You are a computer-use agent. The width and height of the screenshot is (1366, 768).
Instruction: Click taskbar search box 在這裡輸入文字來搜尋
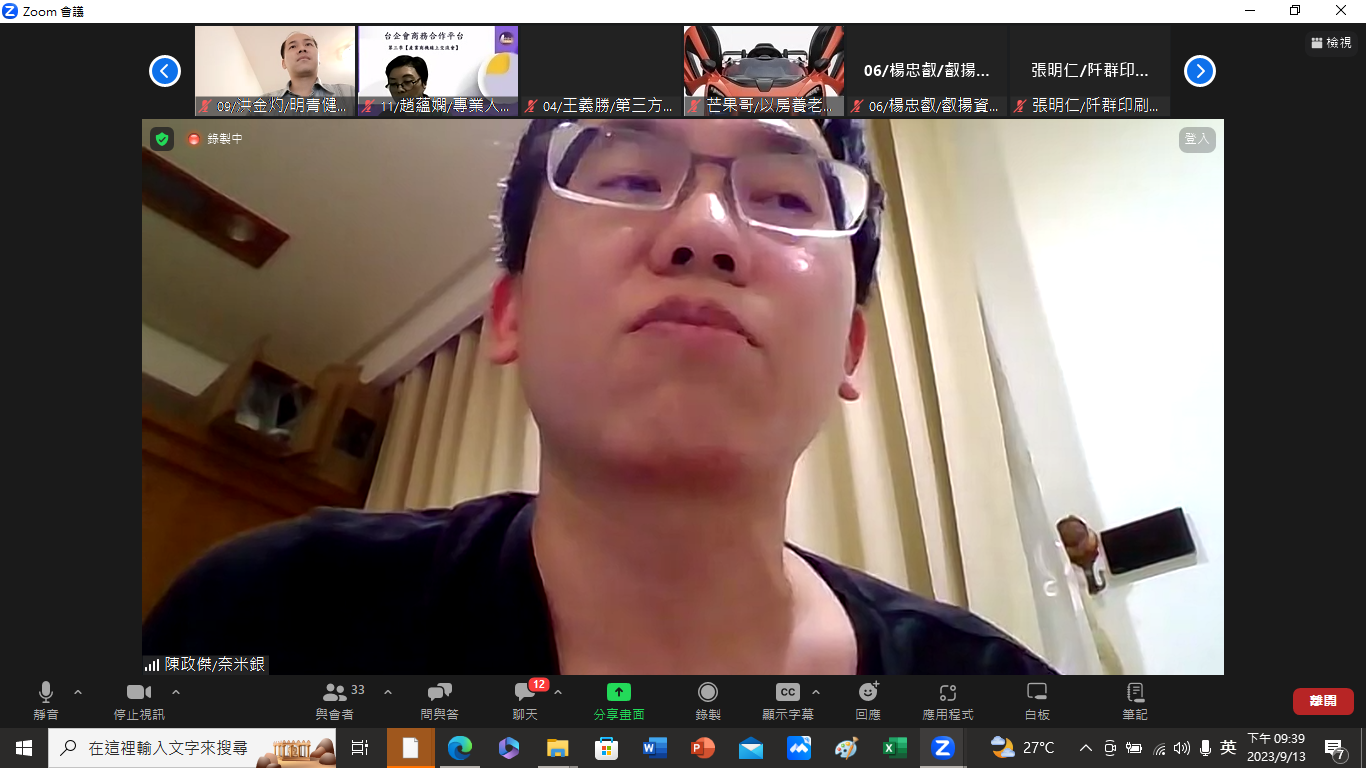pyautogui.click(x=192, y=747)
